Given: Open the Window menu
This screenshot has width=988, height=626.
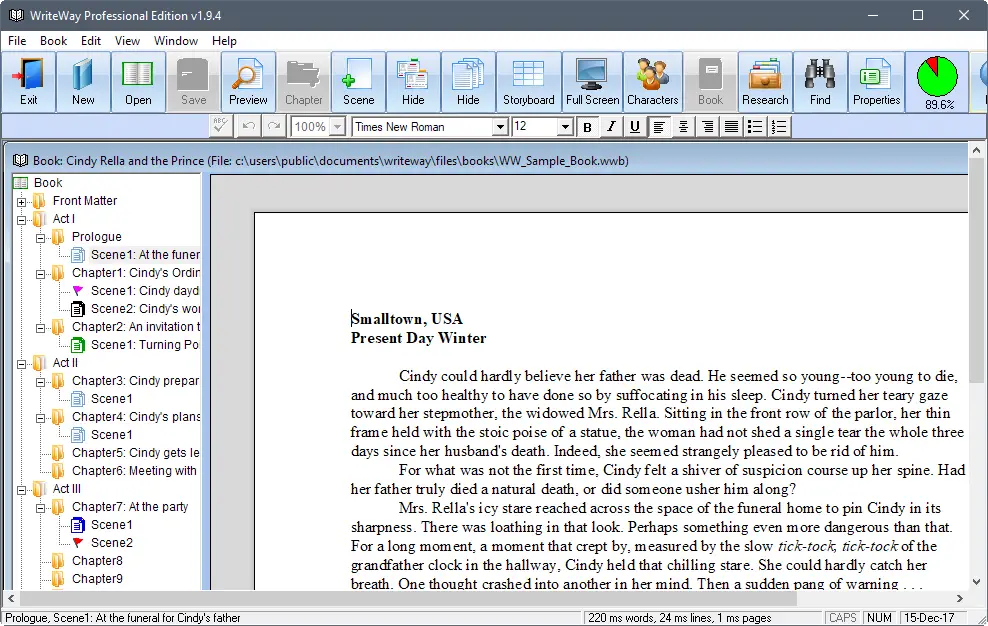Looking at the screenshot, I should (176, 41).
